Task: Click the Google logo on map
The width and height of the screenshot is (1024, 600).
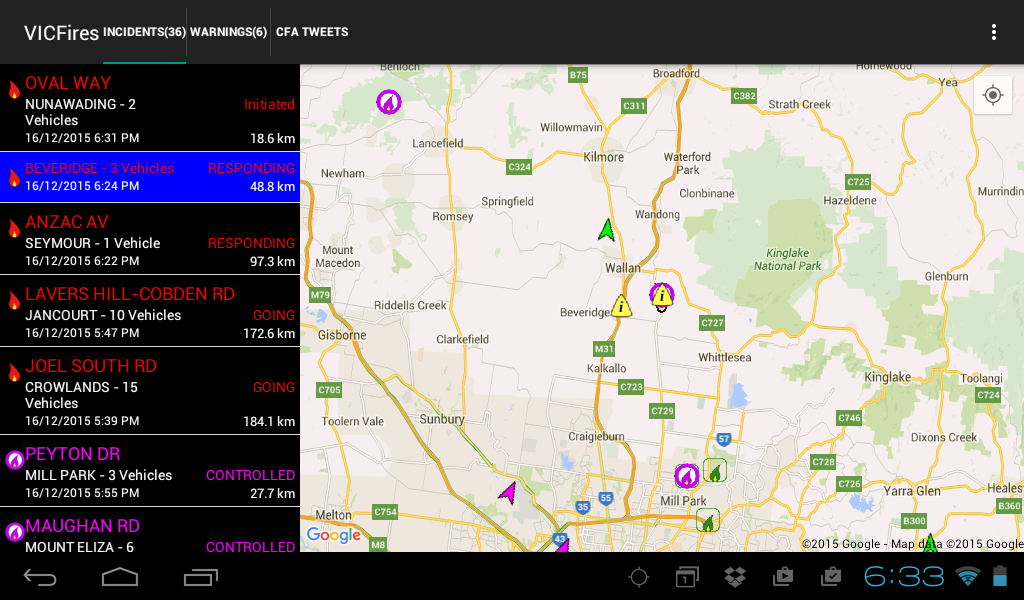Action: 334,535
